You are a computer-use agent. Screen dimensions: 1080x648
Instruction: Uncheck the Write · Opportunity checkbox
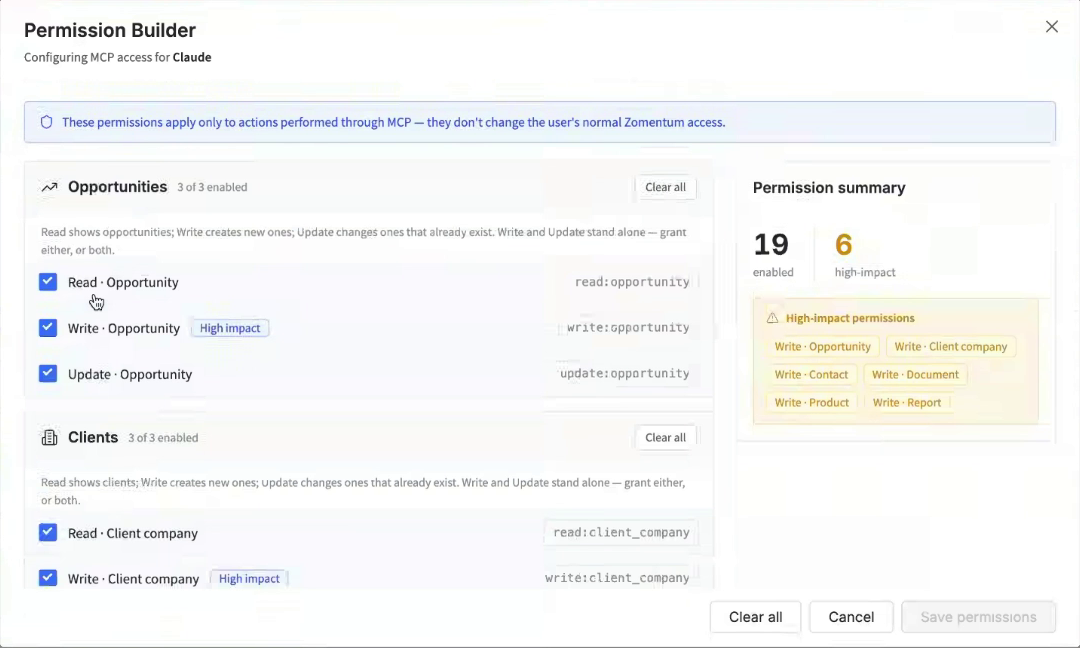(48, 328)
